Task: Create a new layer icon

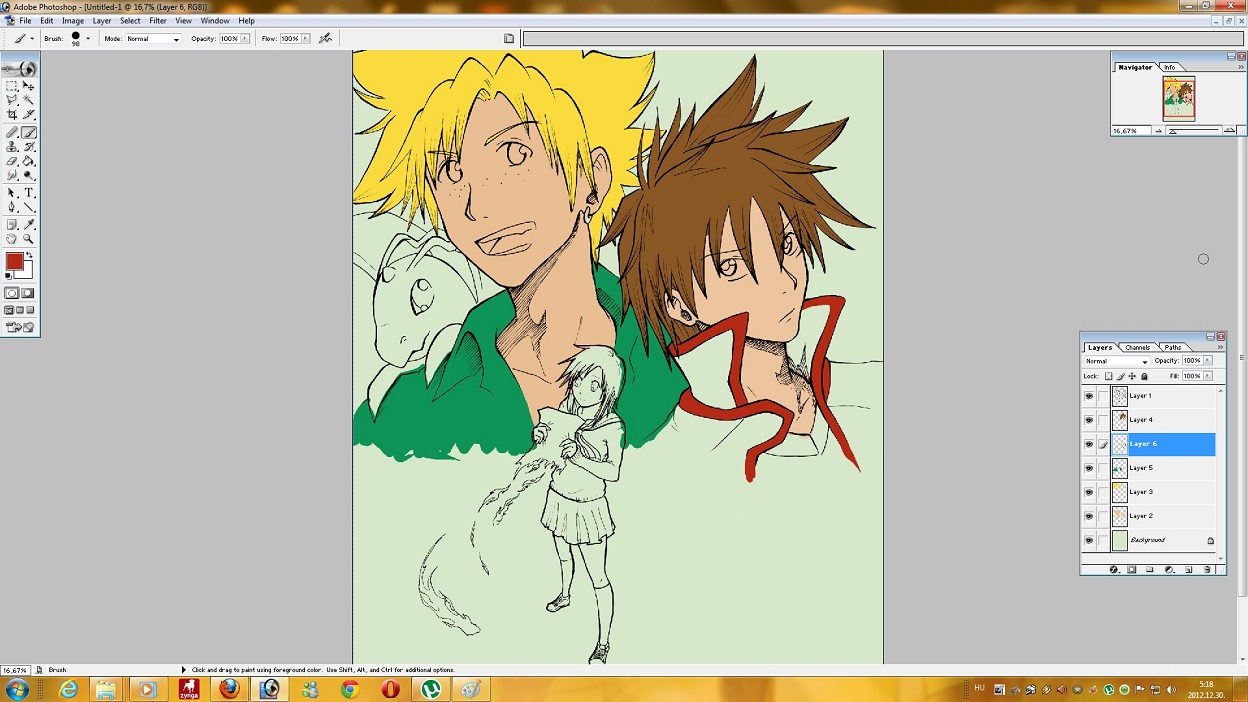Action: click(1189, 569)
